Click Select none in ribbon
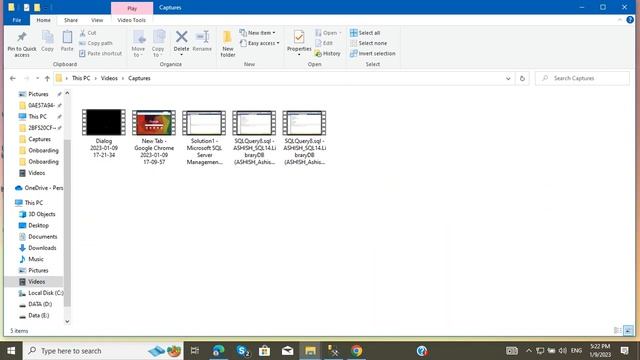This screenshot has height=360, width=640. tap(369, 43)
